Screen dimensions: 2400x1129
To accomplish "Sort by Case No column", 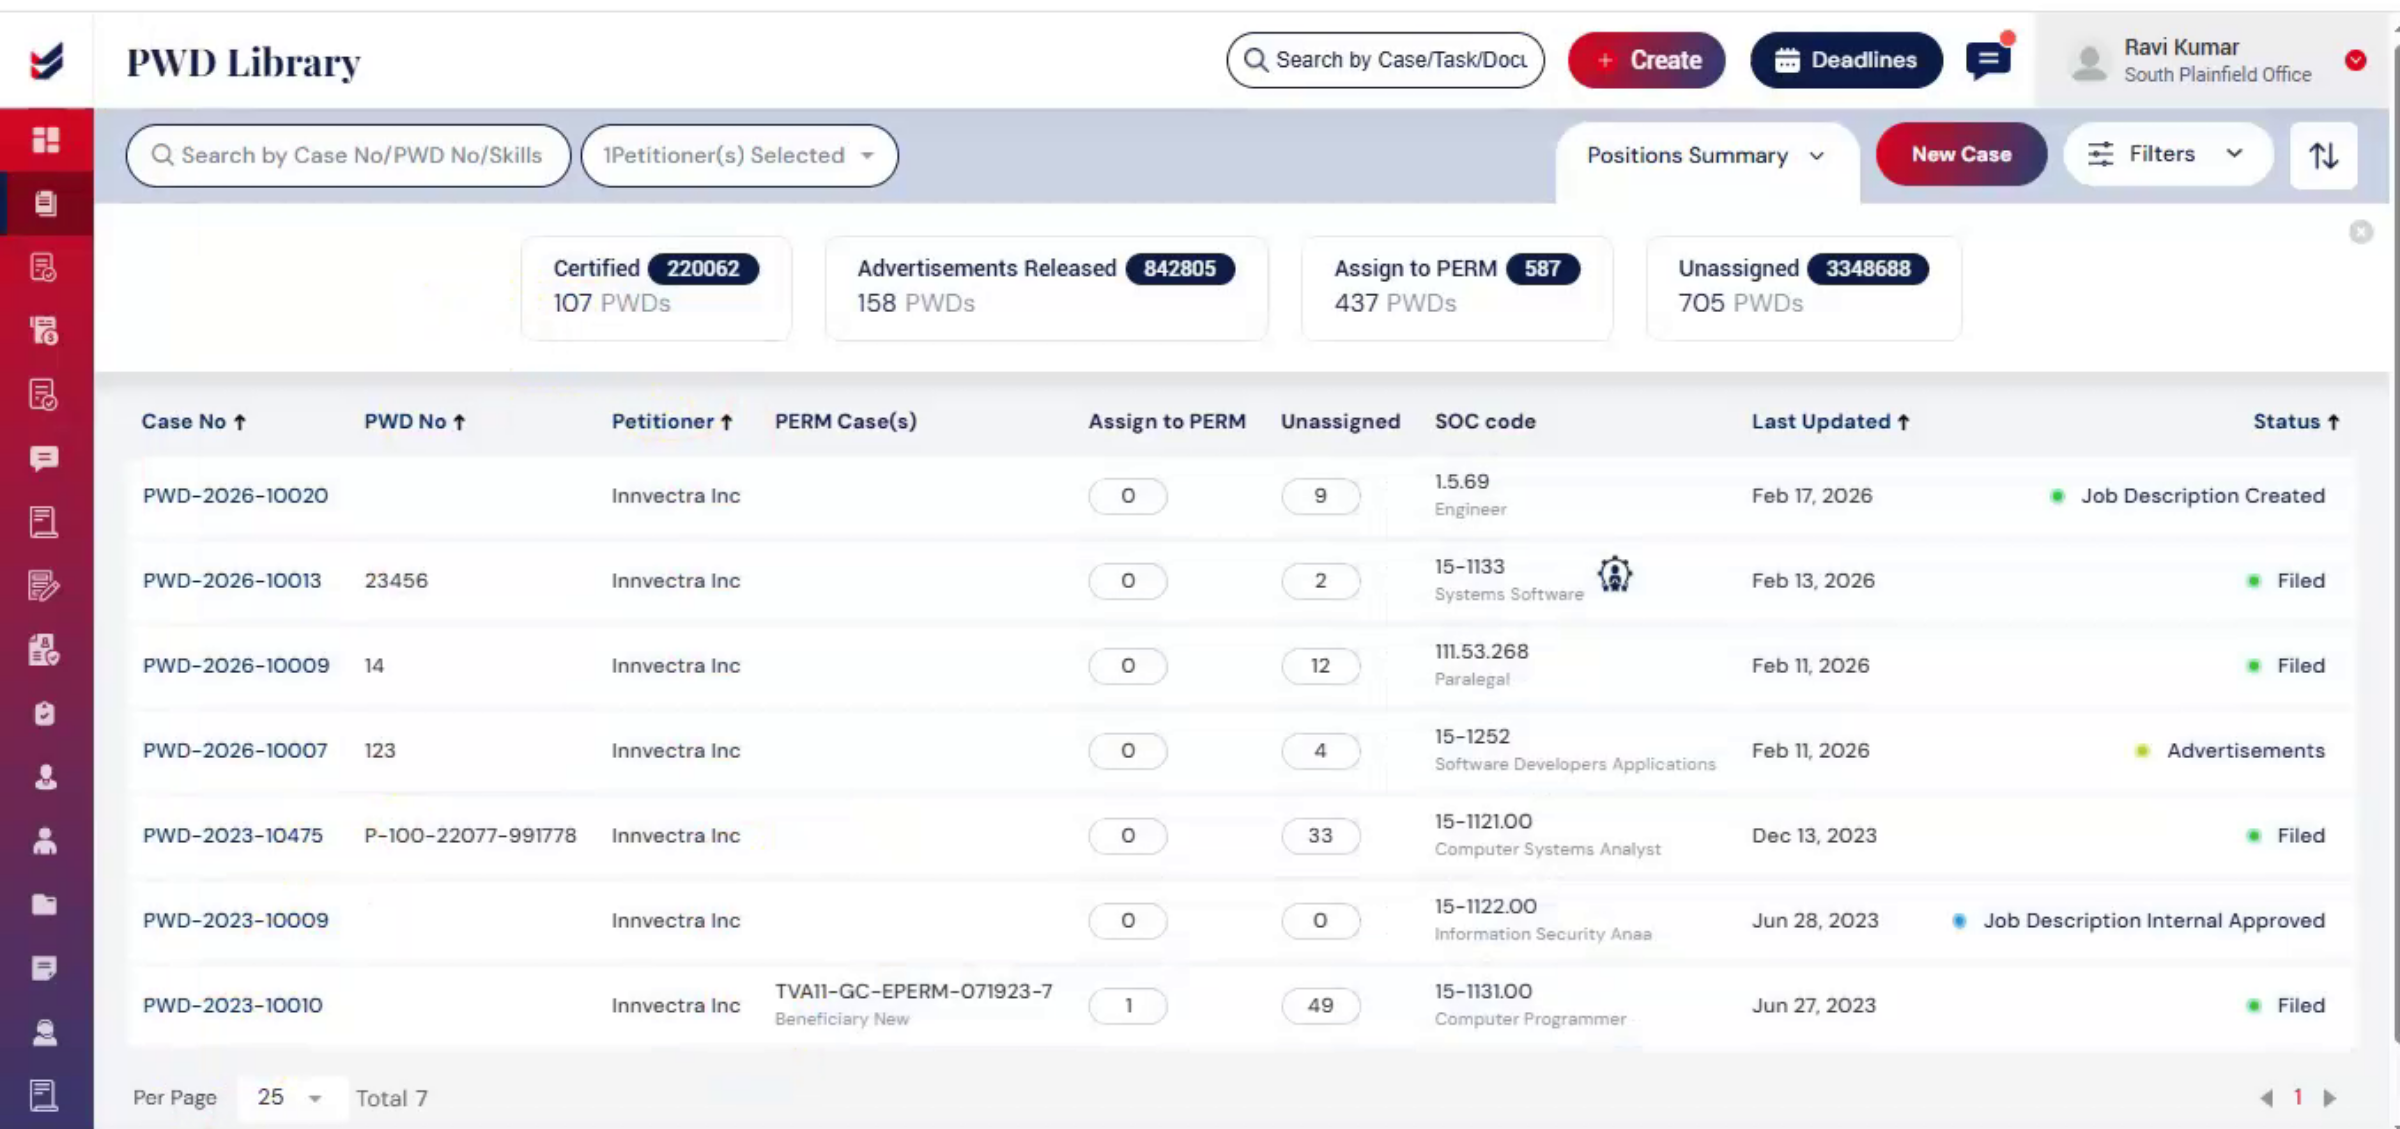I will tap(194, 422).
